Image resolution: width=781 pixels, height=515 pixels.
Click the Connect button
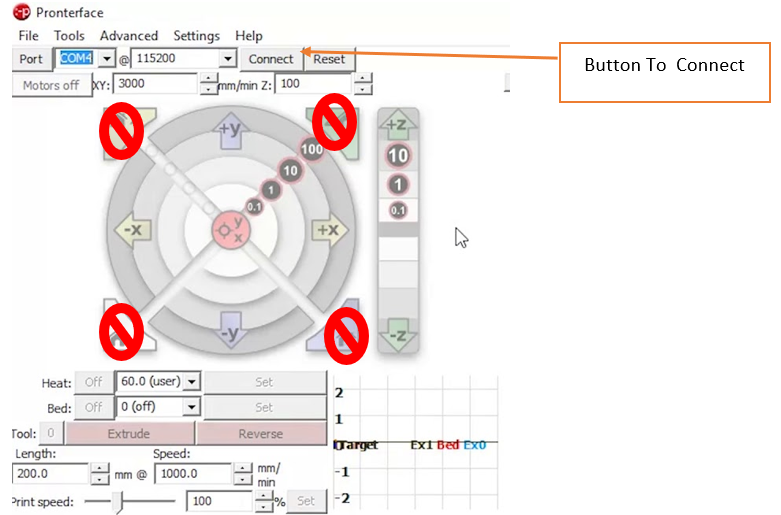[x=271, y=59]
